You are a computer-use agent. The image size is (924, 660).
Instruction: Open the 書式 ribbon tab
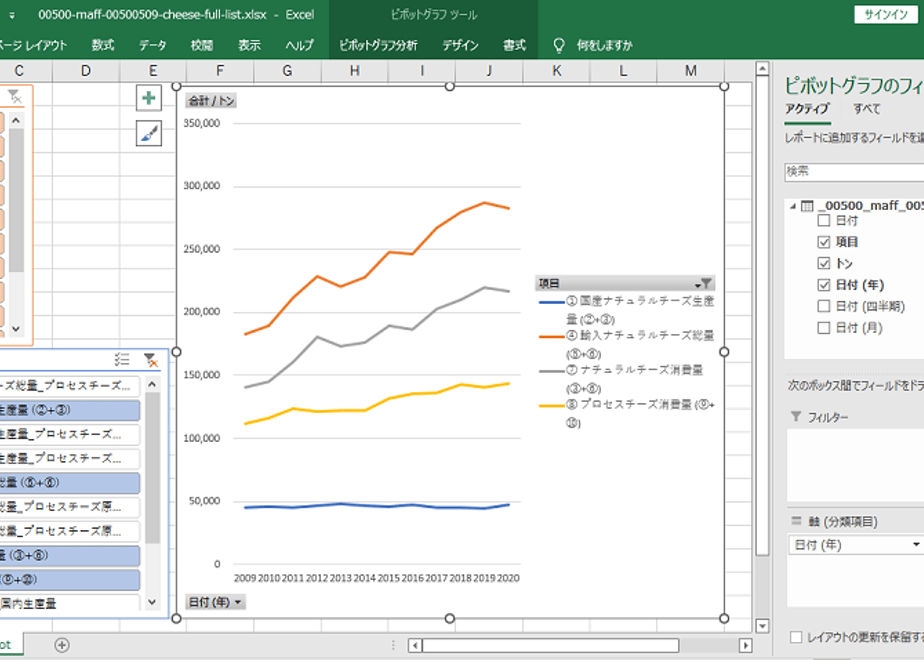click(x=514, y=45)
